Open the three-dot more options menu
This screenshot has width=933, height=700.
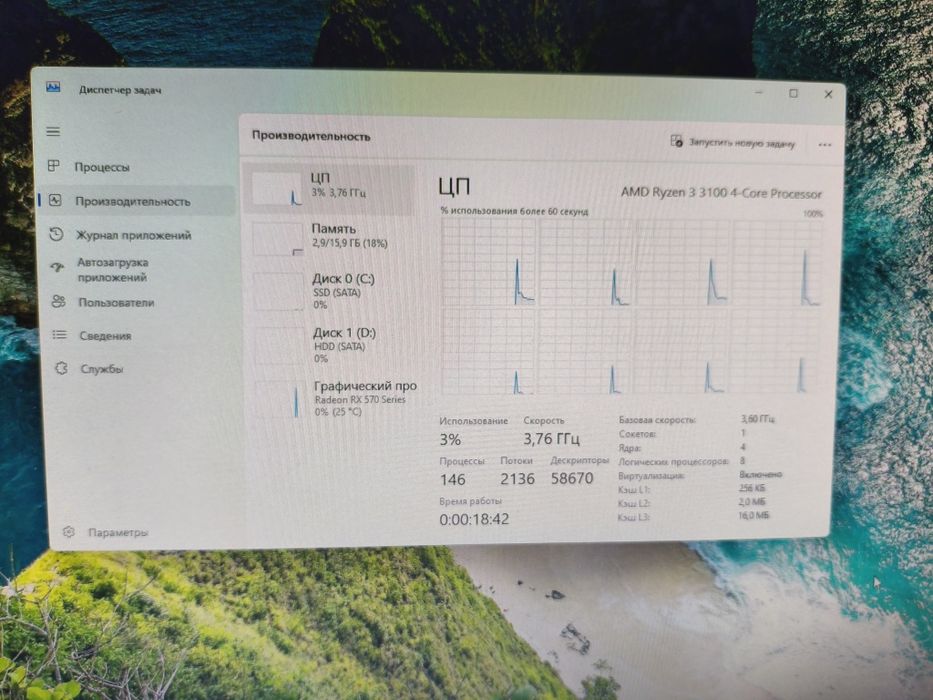[x=825, y=145]
